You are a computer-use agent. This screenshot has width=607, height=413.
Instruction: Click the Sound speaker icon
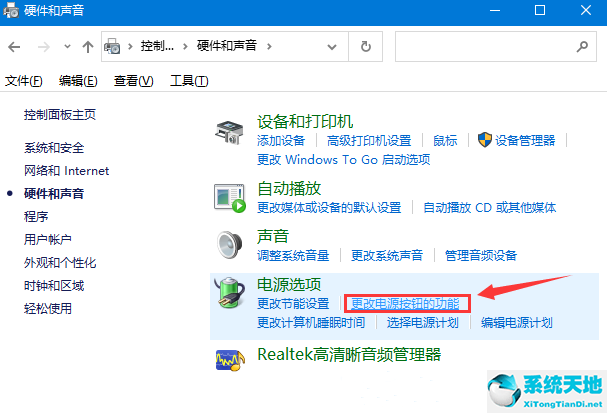point(230,245)
